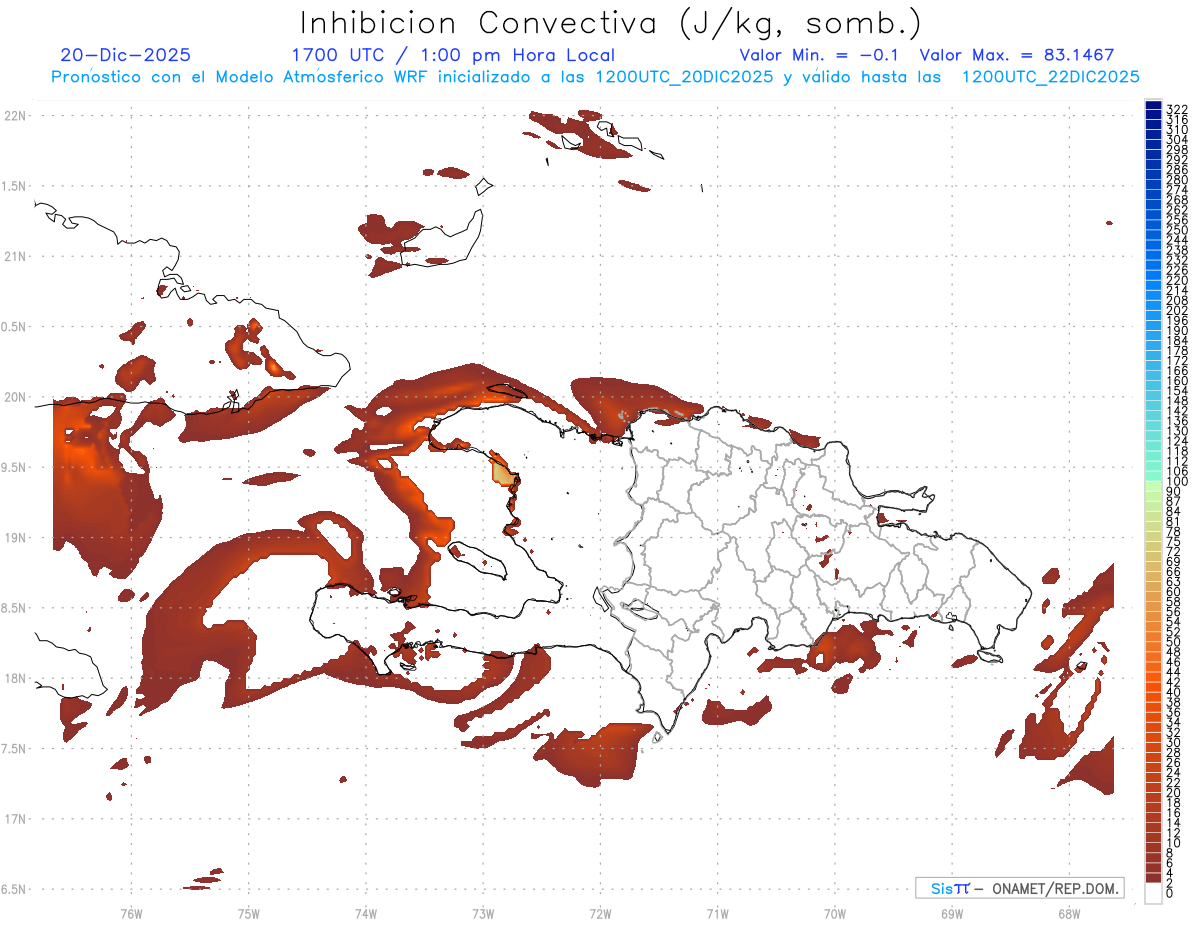Click the "70W" longitude label

[x=835, y=913]
